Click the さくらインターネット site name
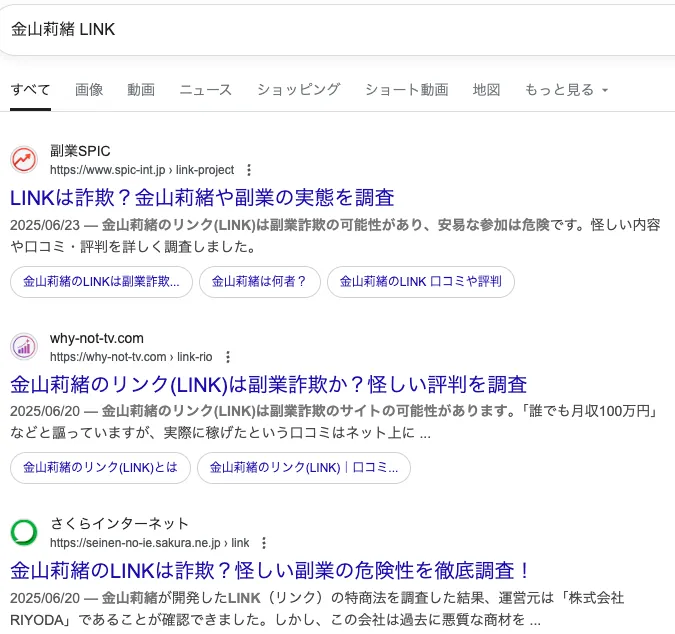This screenshot has width=675, height=634. click(119, 524)
